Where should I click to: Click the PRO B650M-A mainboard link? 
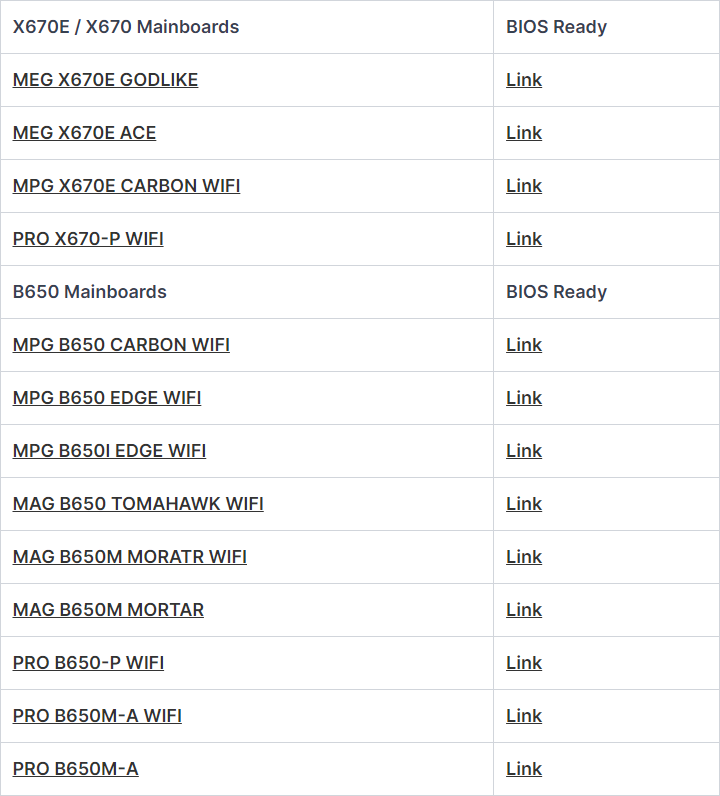pos(75,769)
